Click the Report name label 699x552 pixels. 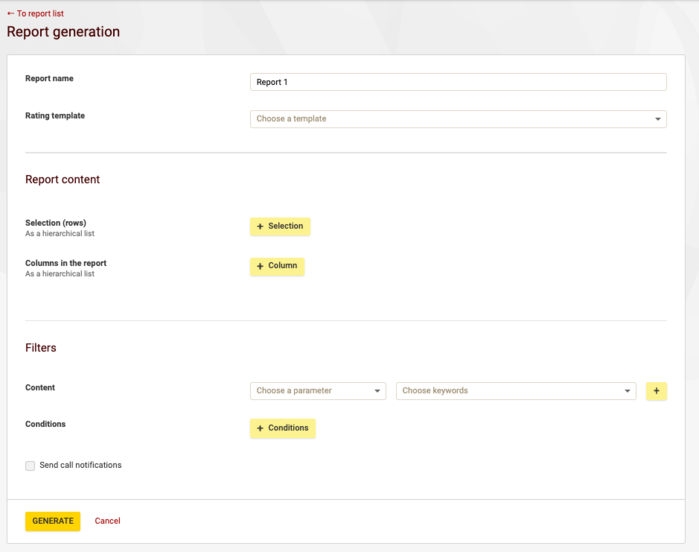tap(49, 78)
